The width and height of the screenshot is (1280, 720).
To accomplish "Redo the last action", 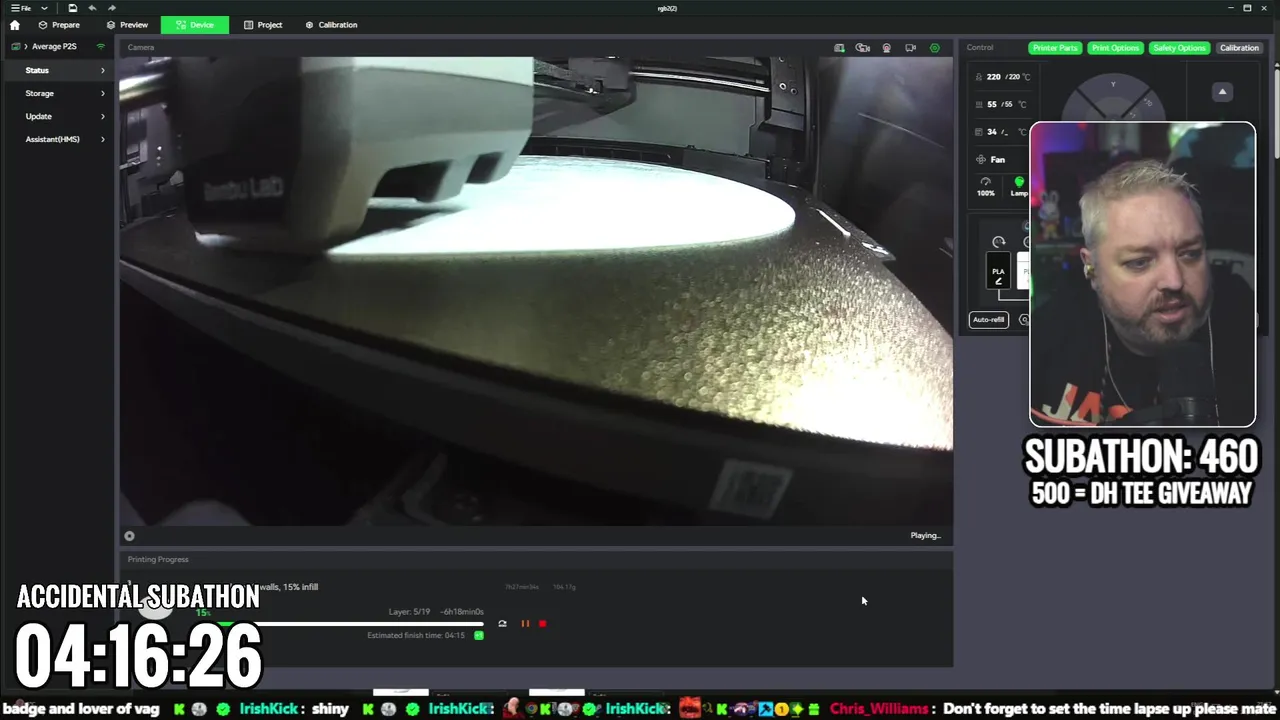I will (x=111, y=8).
